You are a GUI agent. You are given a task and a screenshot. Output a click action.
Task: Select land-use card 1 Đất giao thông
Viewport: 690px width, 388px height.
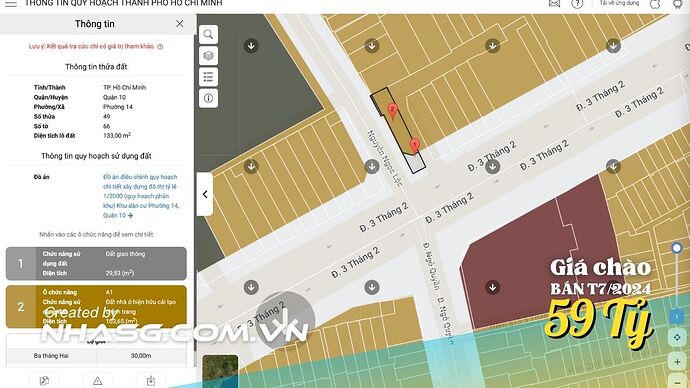tap(96, 264)
